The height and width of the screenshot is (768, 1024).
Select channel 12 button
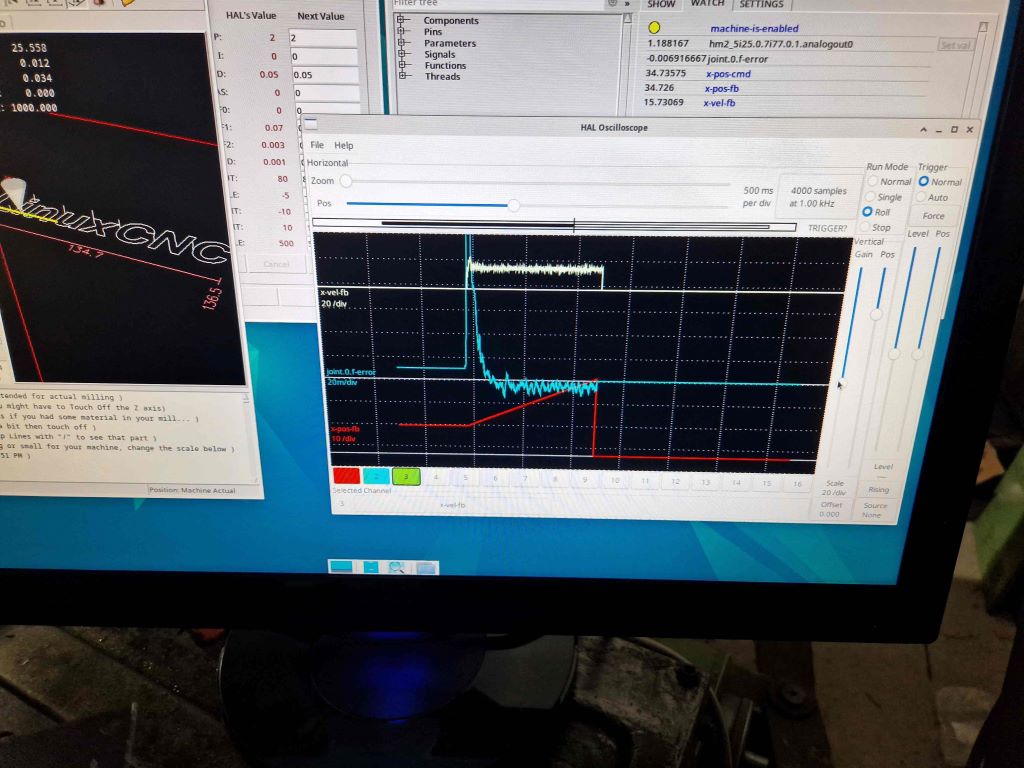pos(675,481)
